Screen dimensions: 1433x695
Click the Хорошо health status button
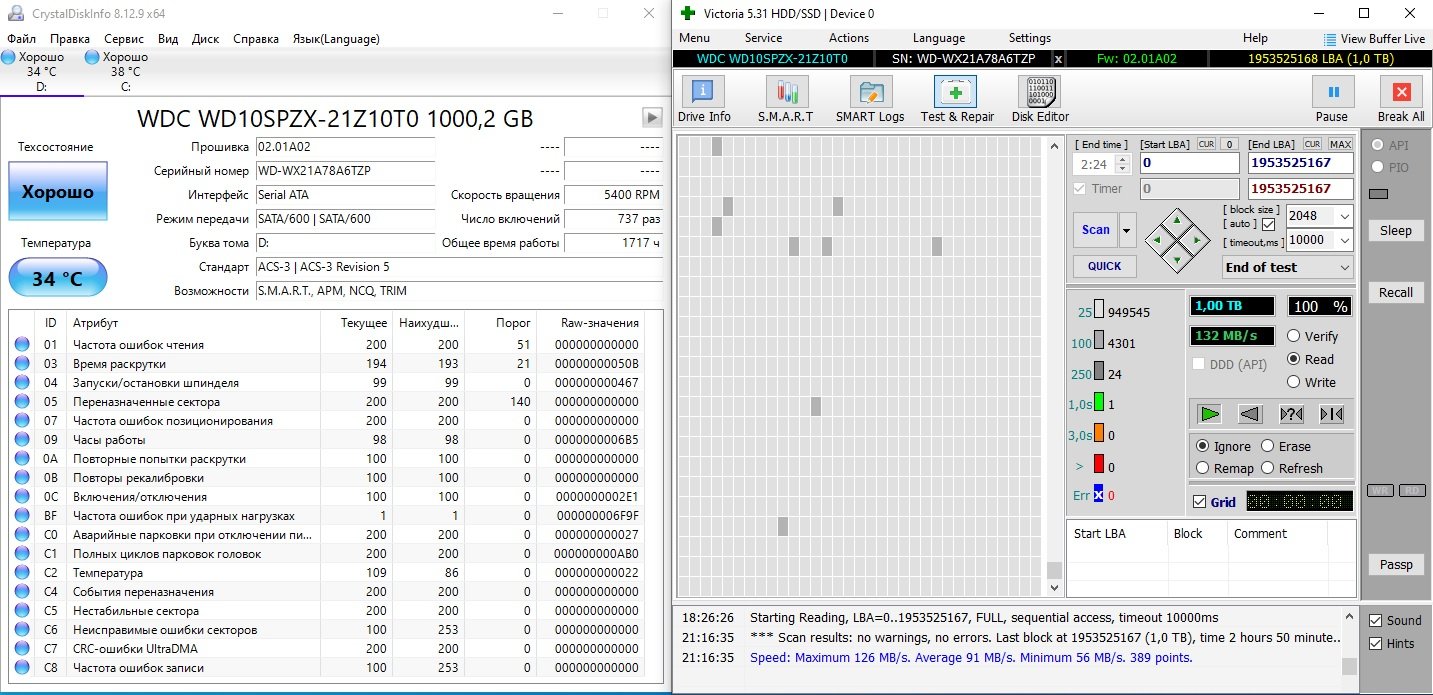coord(58,191)
